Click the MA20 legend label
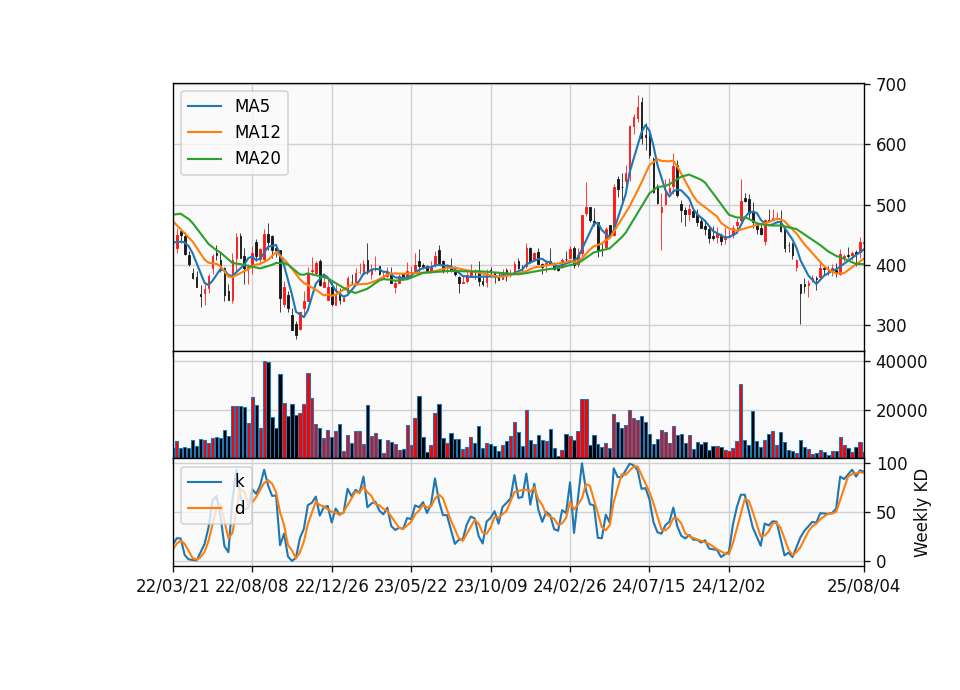The width and height of the screenshot is (960, 690). click(257, 159)
